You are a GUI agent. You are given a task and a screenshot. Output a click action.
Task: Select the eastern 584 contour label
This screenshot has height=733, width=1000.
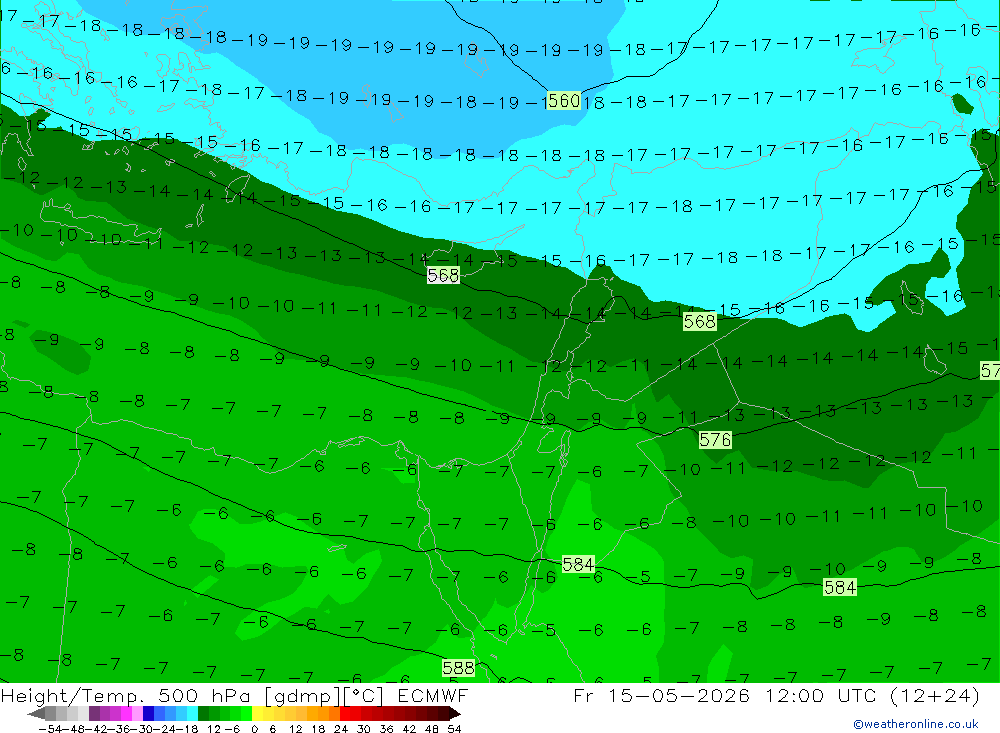[x=840, y=588]
